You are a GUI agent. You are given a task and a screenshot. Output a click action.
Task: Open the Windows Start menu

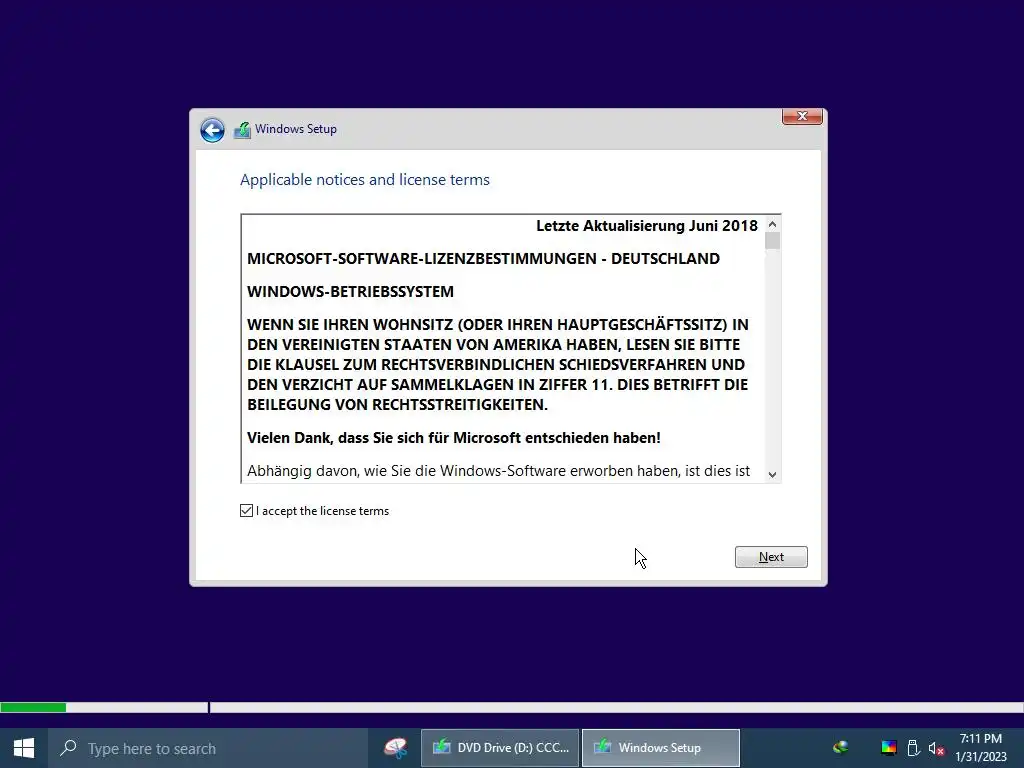tap(24, 748)
